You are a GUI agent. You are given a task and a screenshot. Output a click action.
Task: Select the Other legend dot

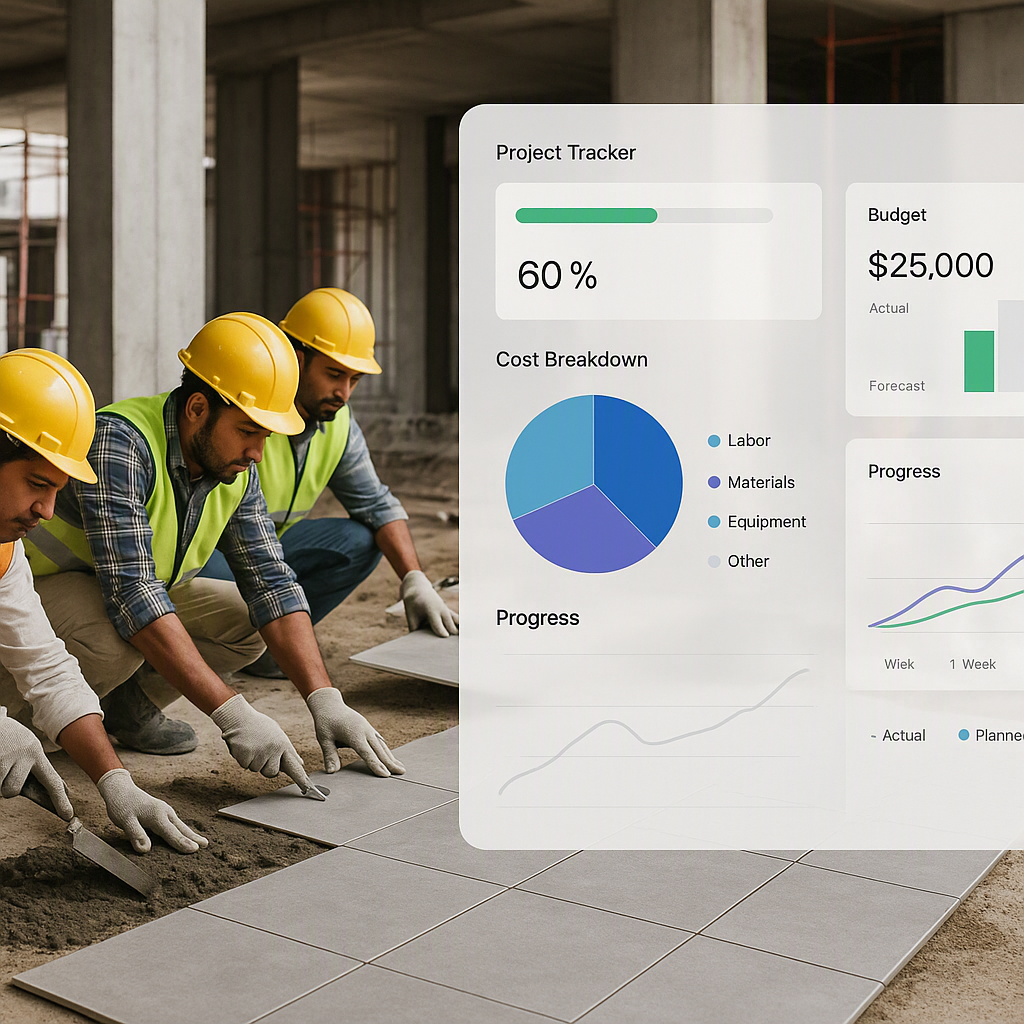pyautogui.click(x=714, y=561)
